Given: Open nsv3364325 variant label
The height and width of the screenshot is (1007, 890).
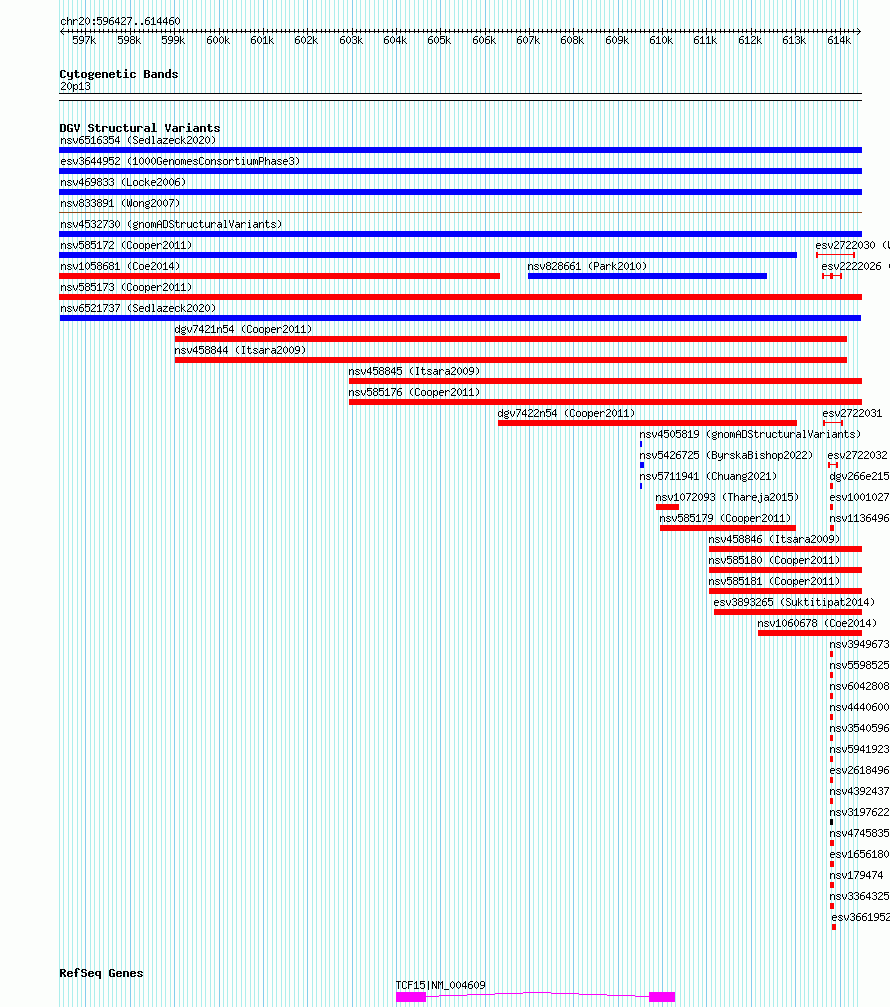Looking at the screenshot, I should click(859, 896).
